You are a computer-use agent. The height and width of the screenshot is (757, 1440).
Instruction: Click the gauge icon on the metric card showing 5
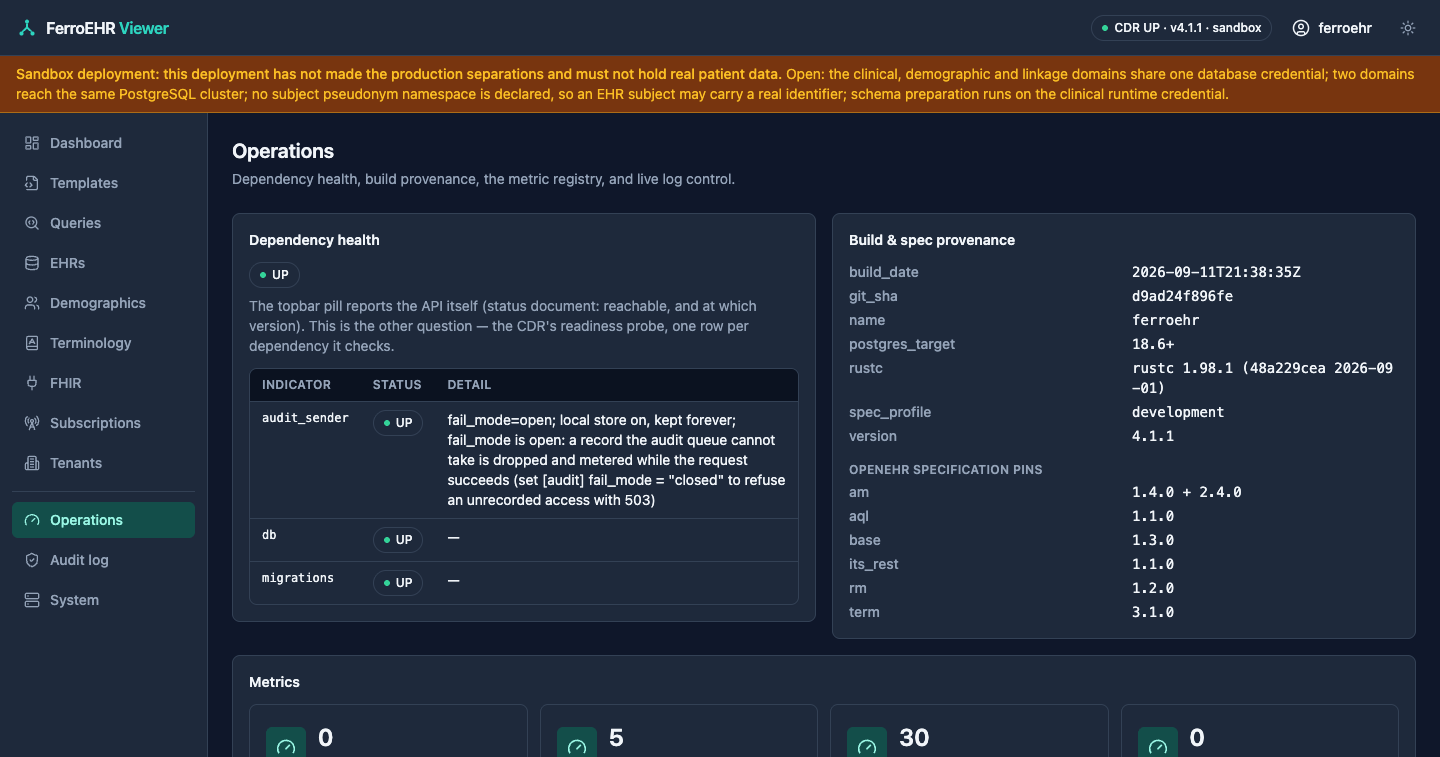point(577,746)
